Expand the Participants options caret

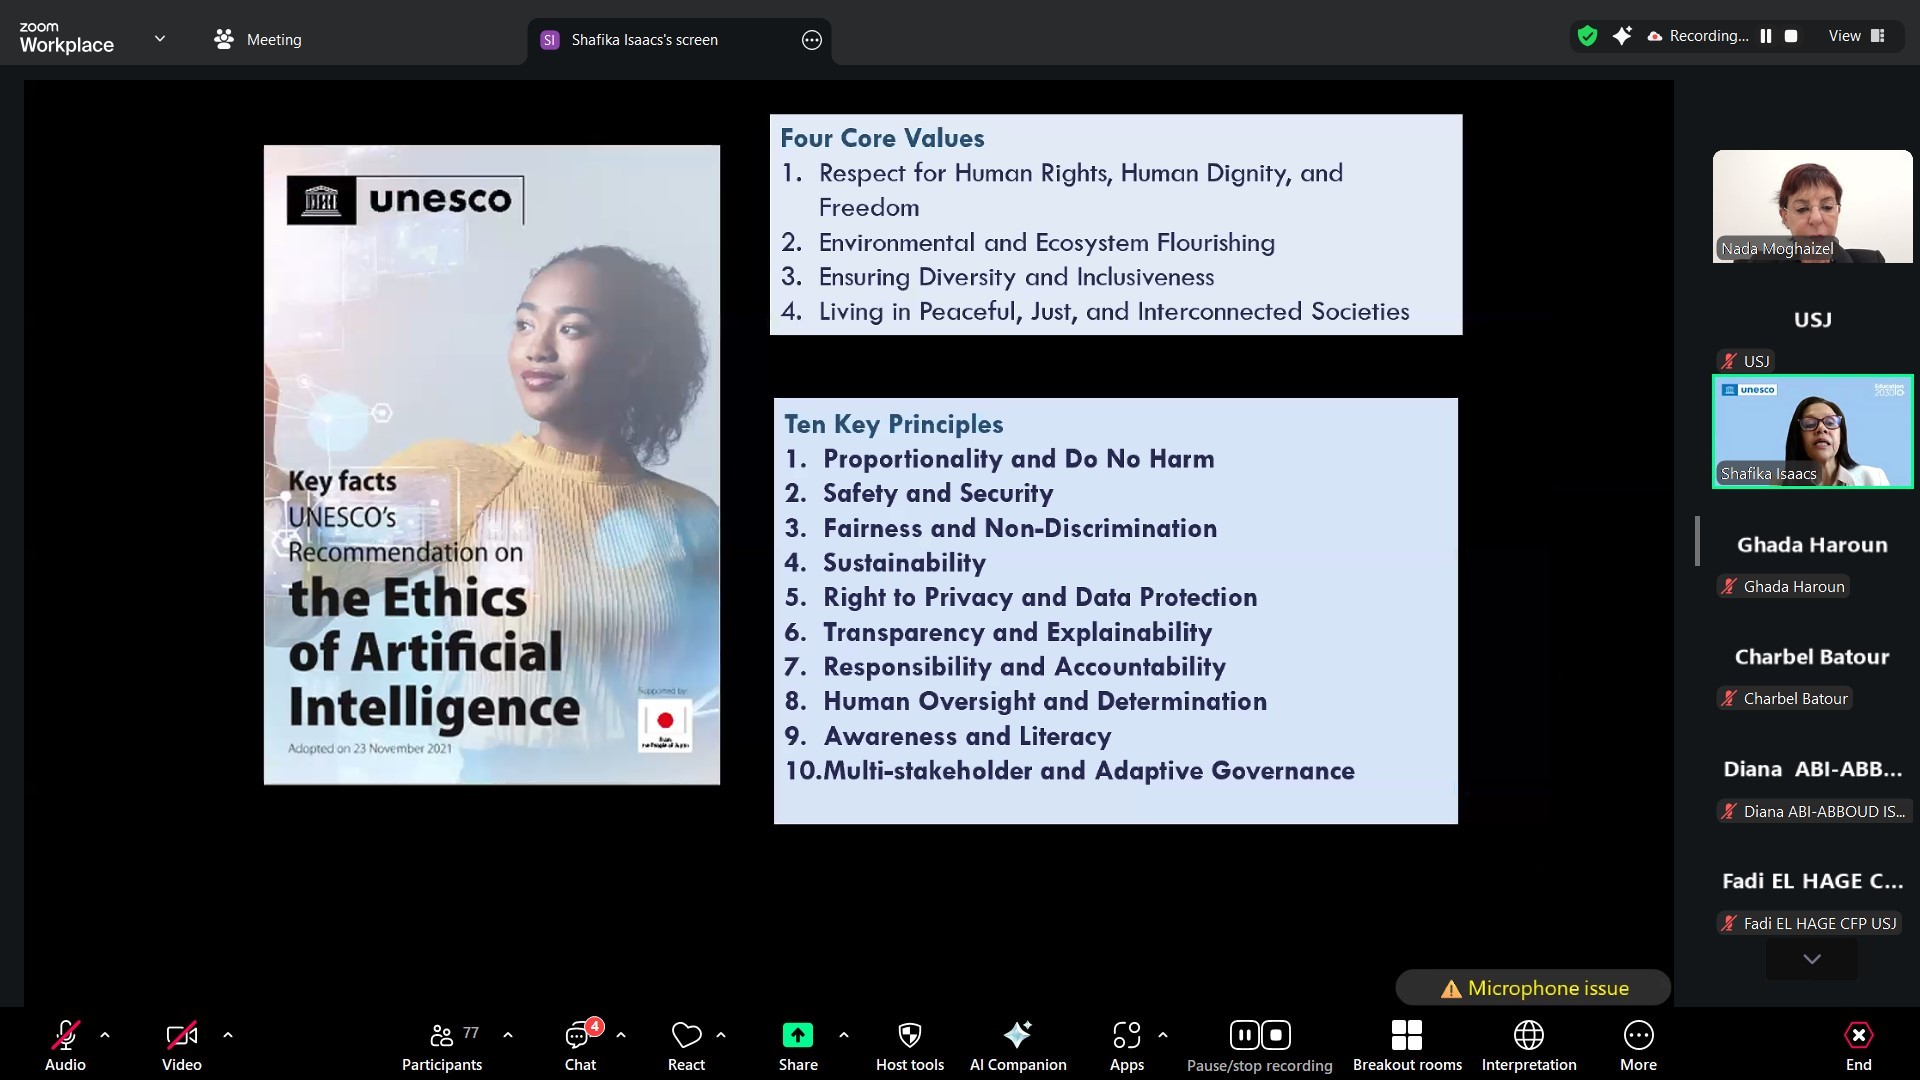508,1035
